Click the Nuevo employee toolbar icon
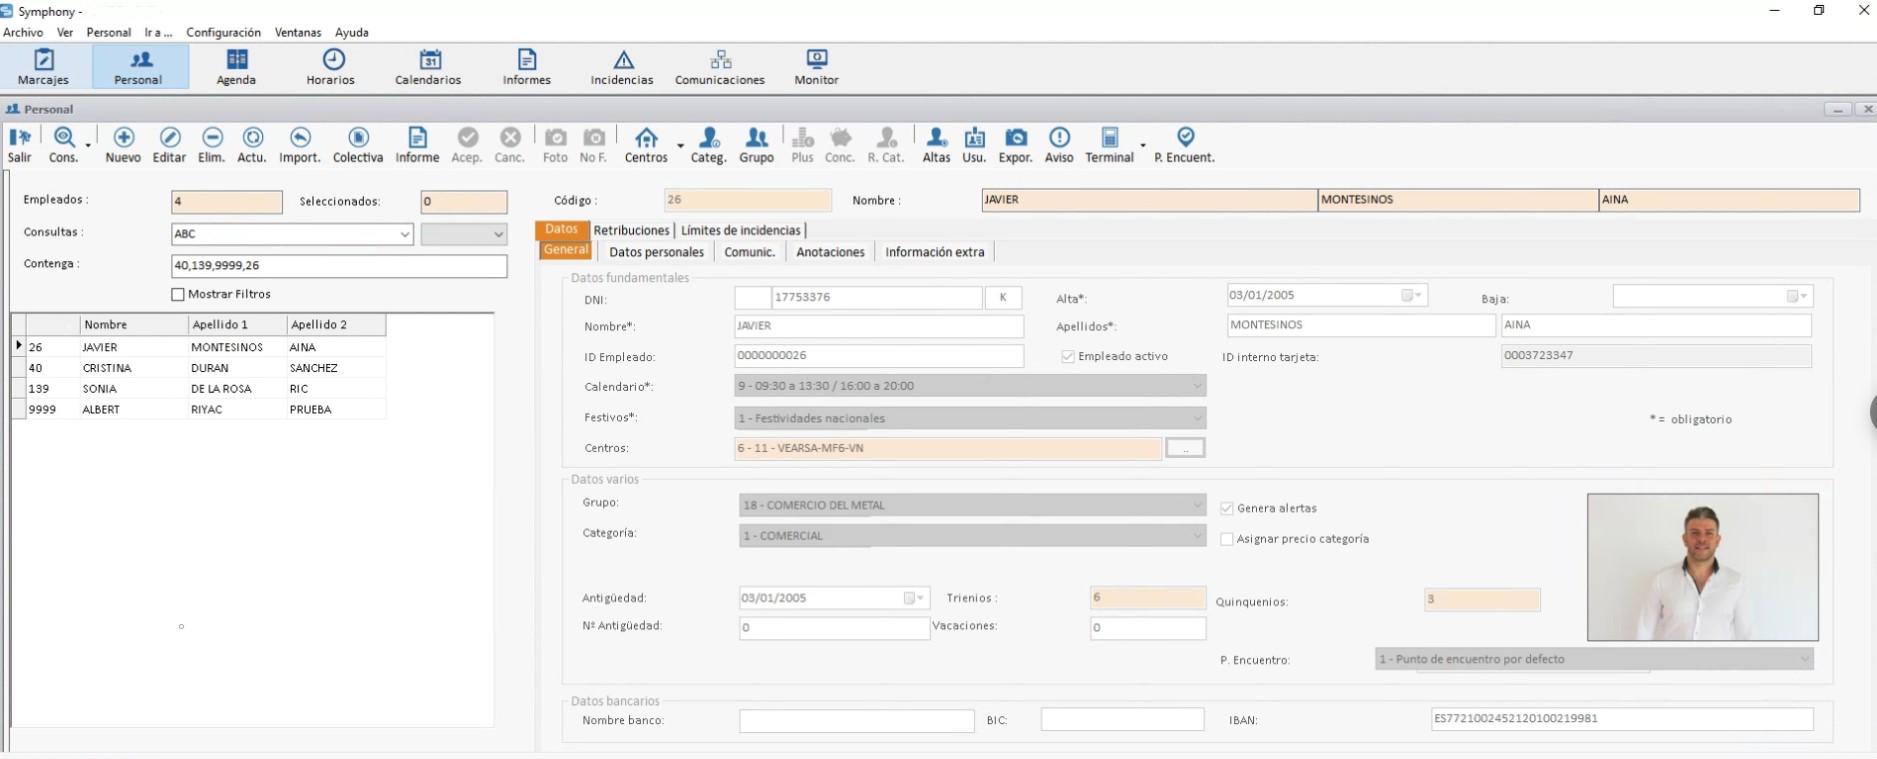The image size is (1877, 759). pyautogui.click(x=123, y=137)
